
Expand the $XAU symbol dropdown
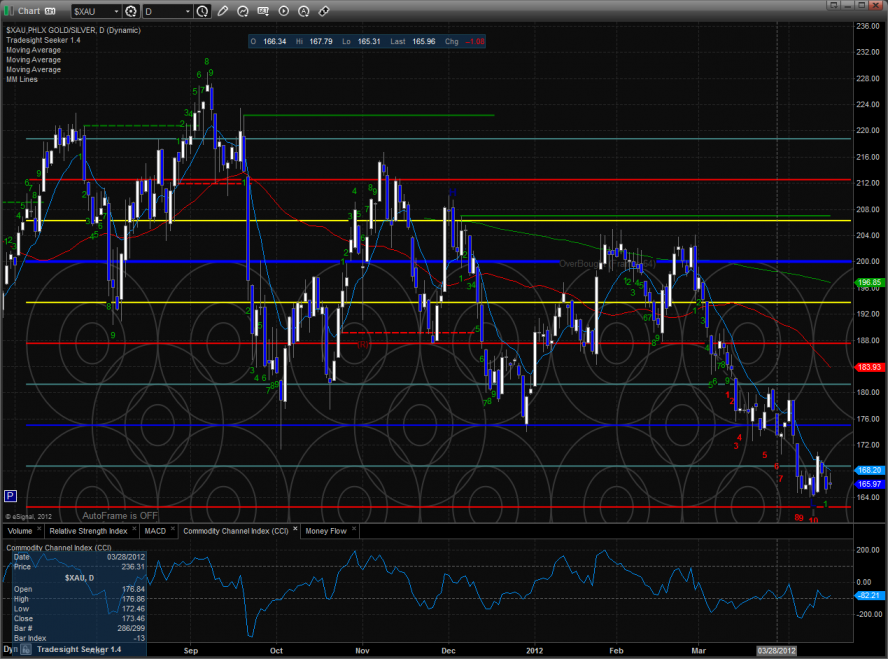pyautogui.click(x=116, y=11)
